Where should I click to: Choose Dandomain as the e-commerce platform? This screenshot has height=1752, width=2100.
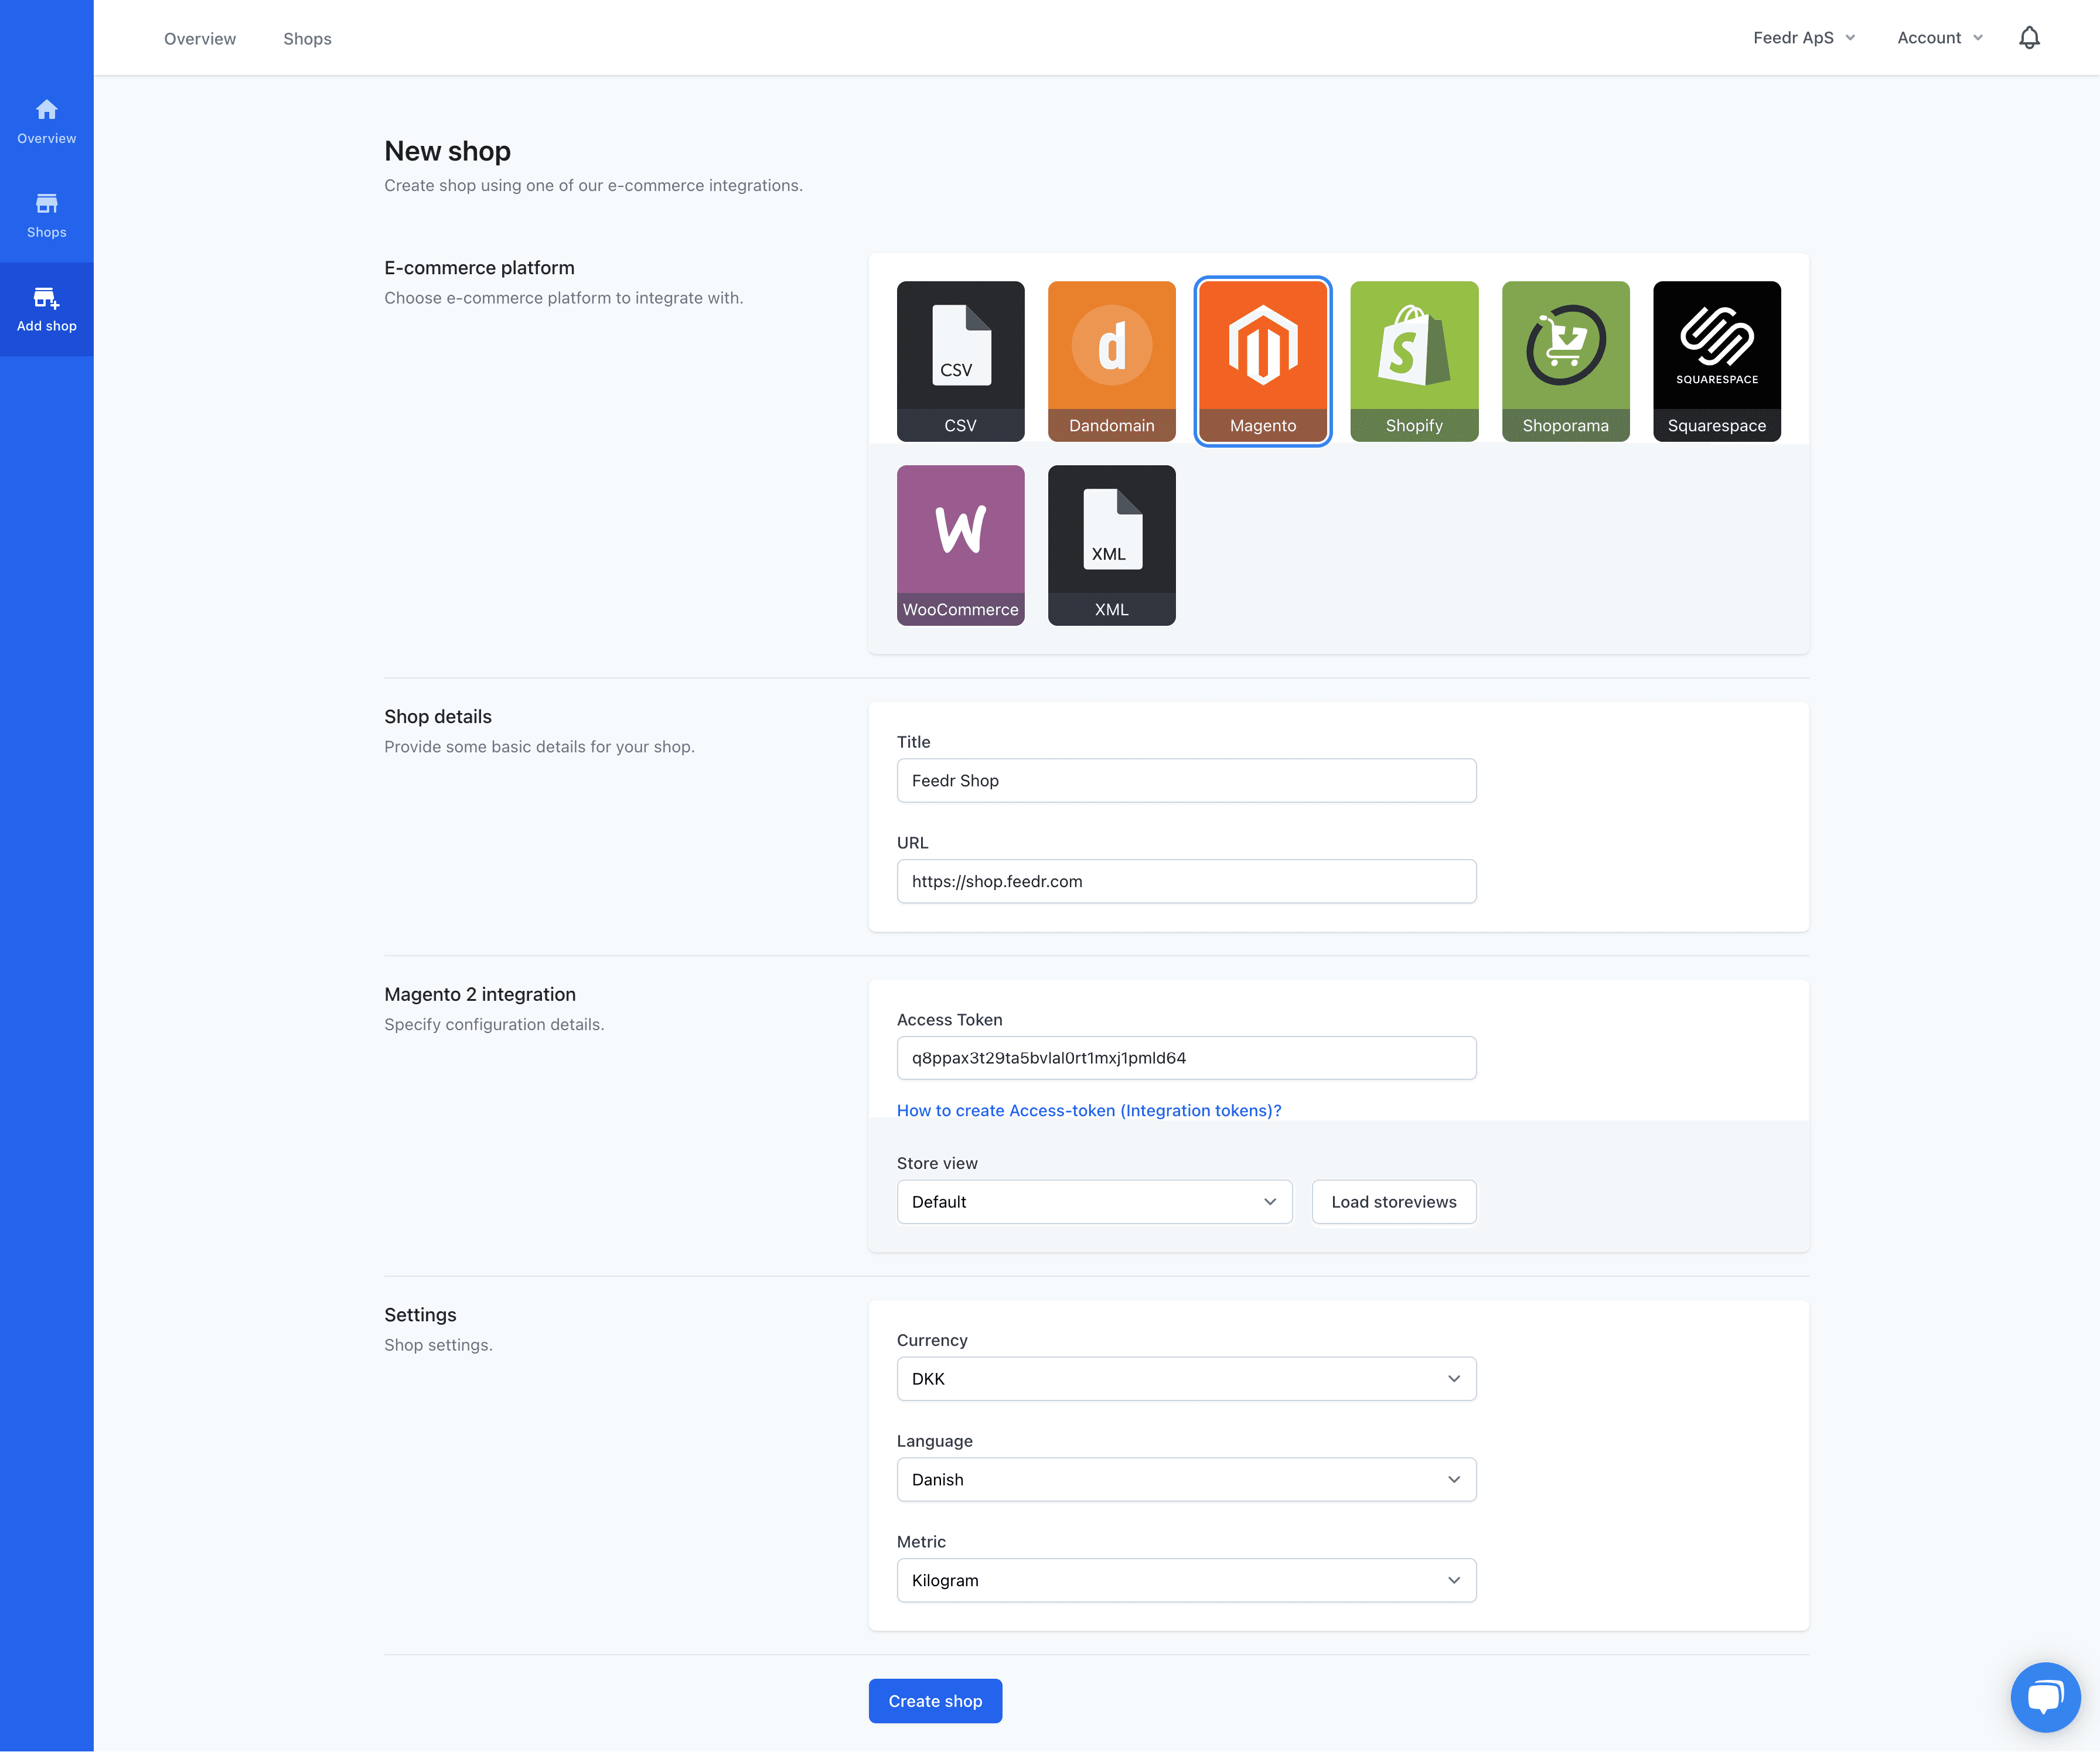click(1111, 360)
